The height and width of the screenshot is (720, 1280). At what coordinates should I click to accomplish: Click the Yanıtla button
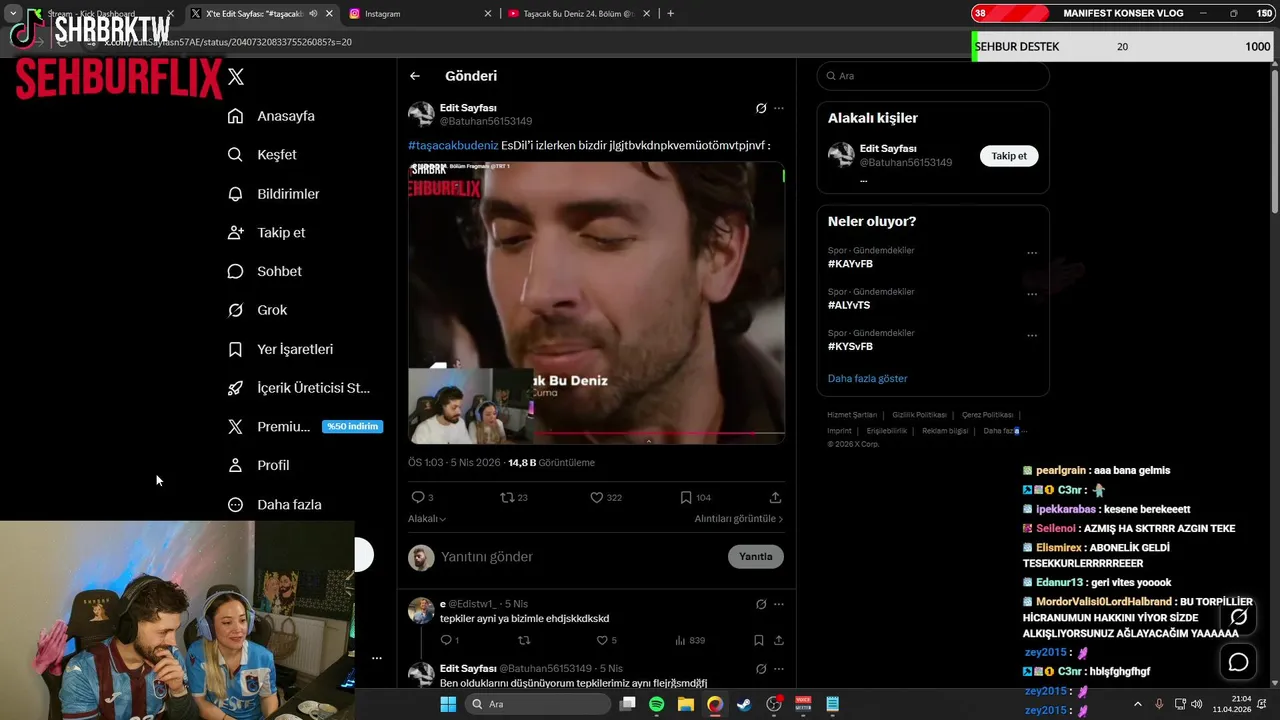(x=756, y=557)
